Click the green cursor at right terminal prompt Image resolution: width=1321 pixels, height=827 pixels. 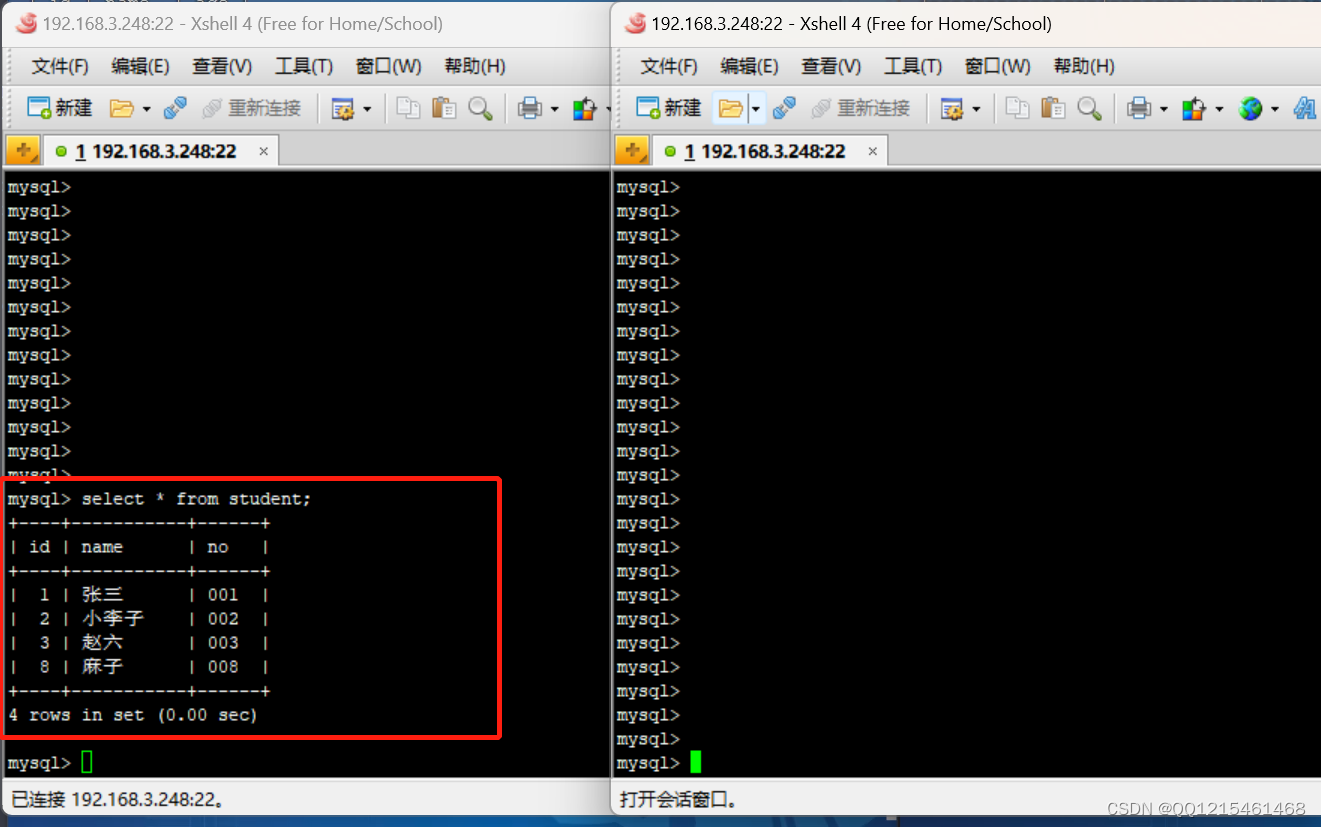(x=696, y=763)
